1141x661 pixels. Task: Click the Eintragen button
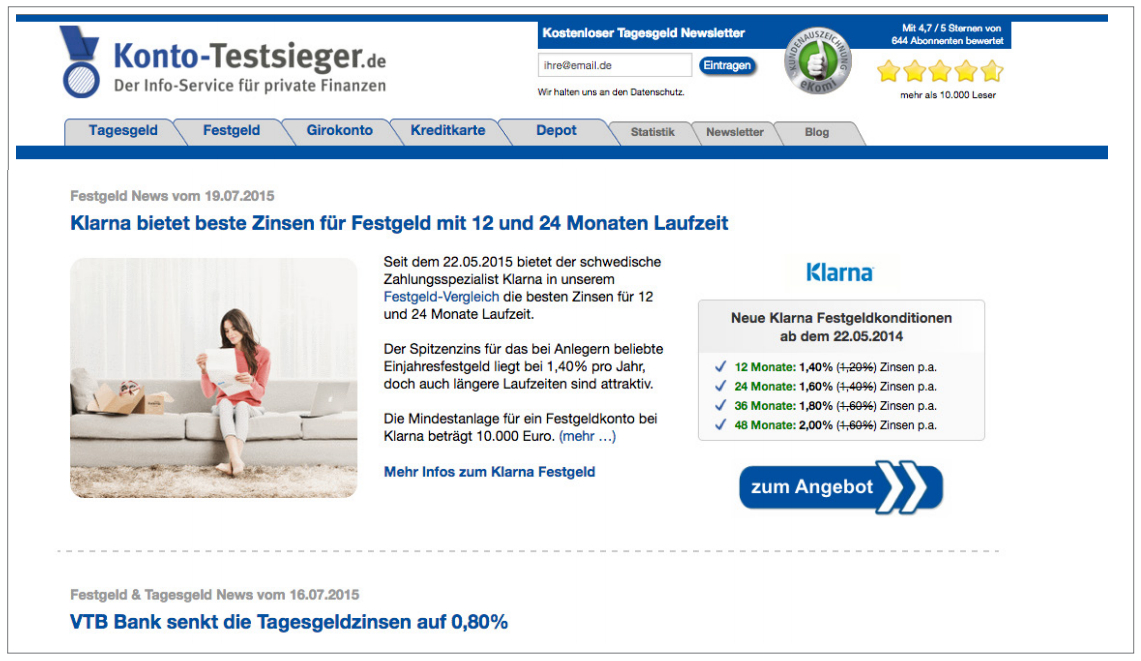tap(727, 66)
